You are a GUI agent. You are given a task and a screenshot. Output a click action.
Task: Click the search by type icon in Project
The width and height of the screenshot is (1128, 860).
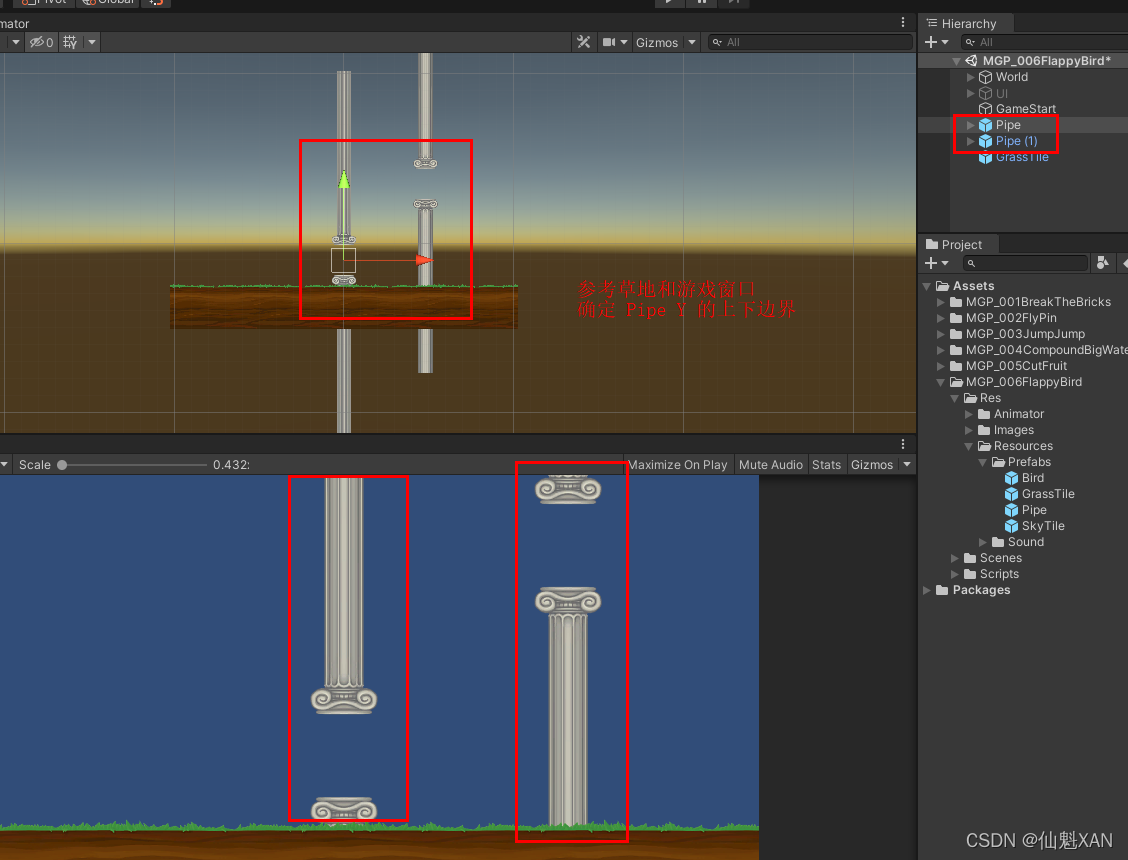(1102, 263)
